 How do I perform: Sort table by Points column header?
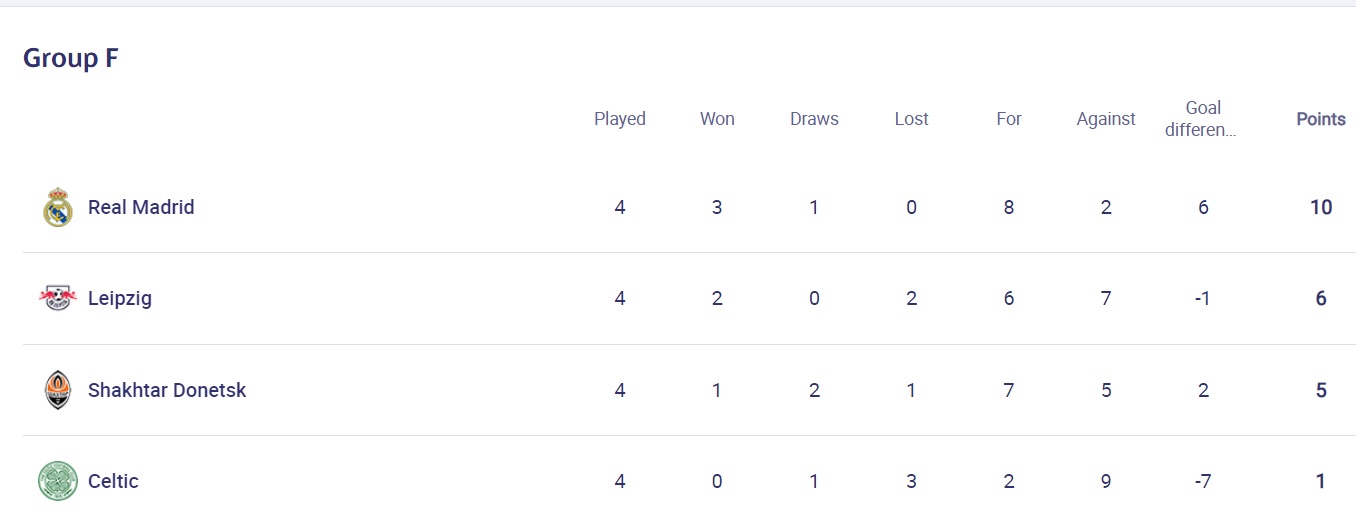point(1321,119)
